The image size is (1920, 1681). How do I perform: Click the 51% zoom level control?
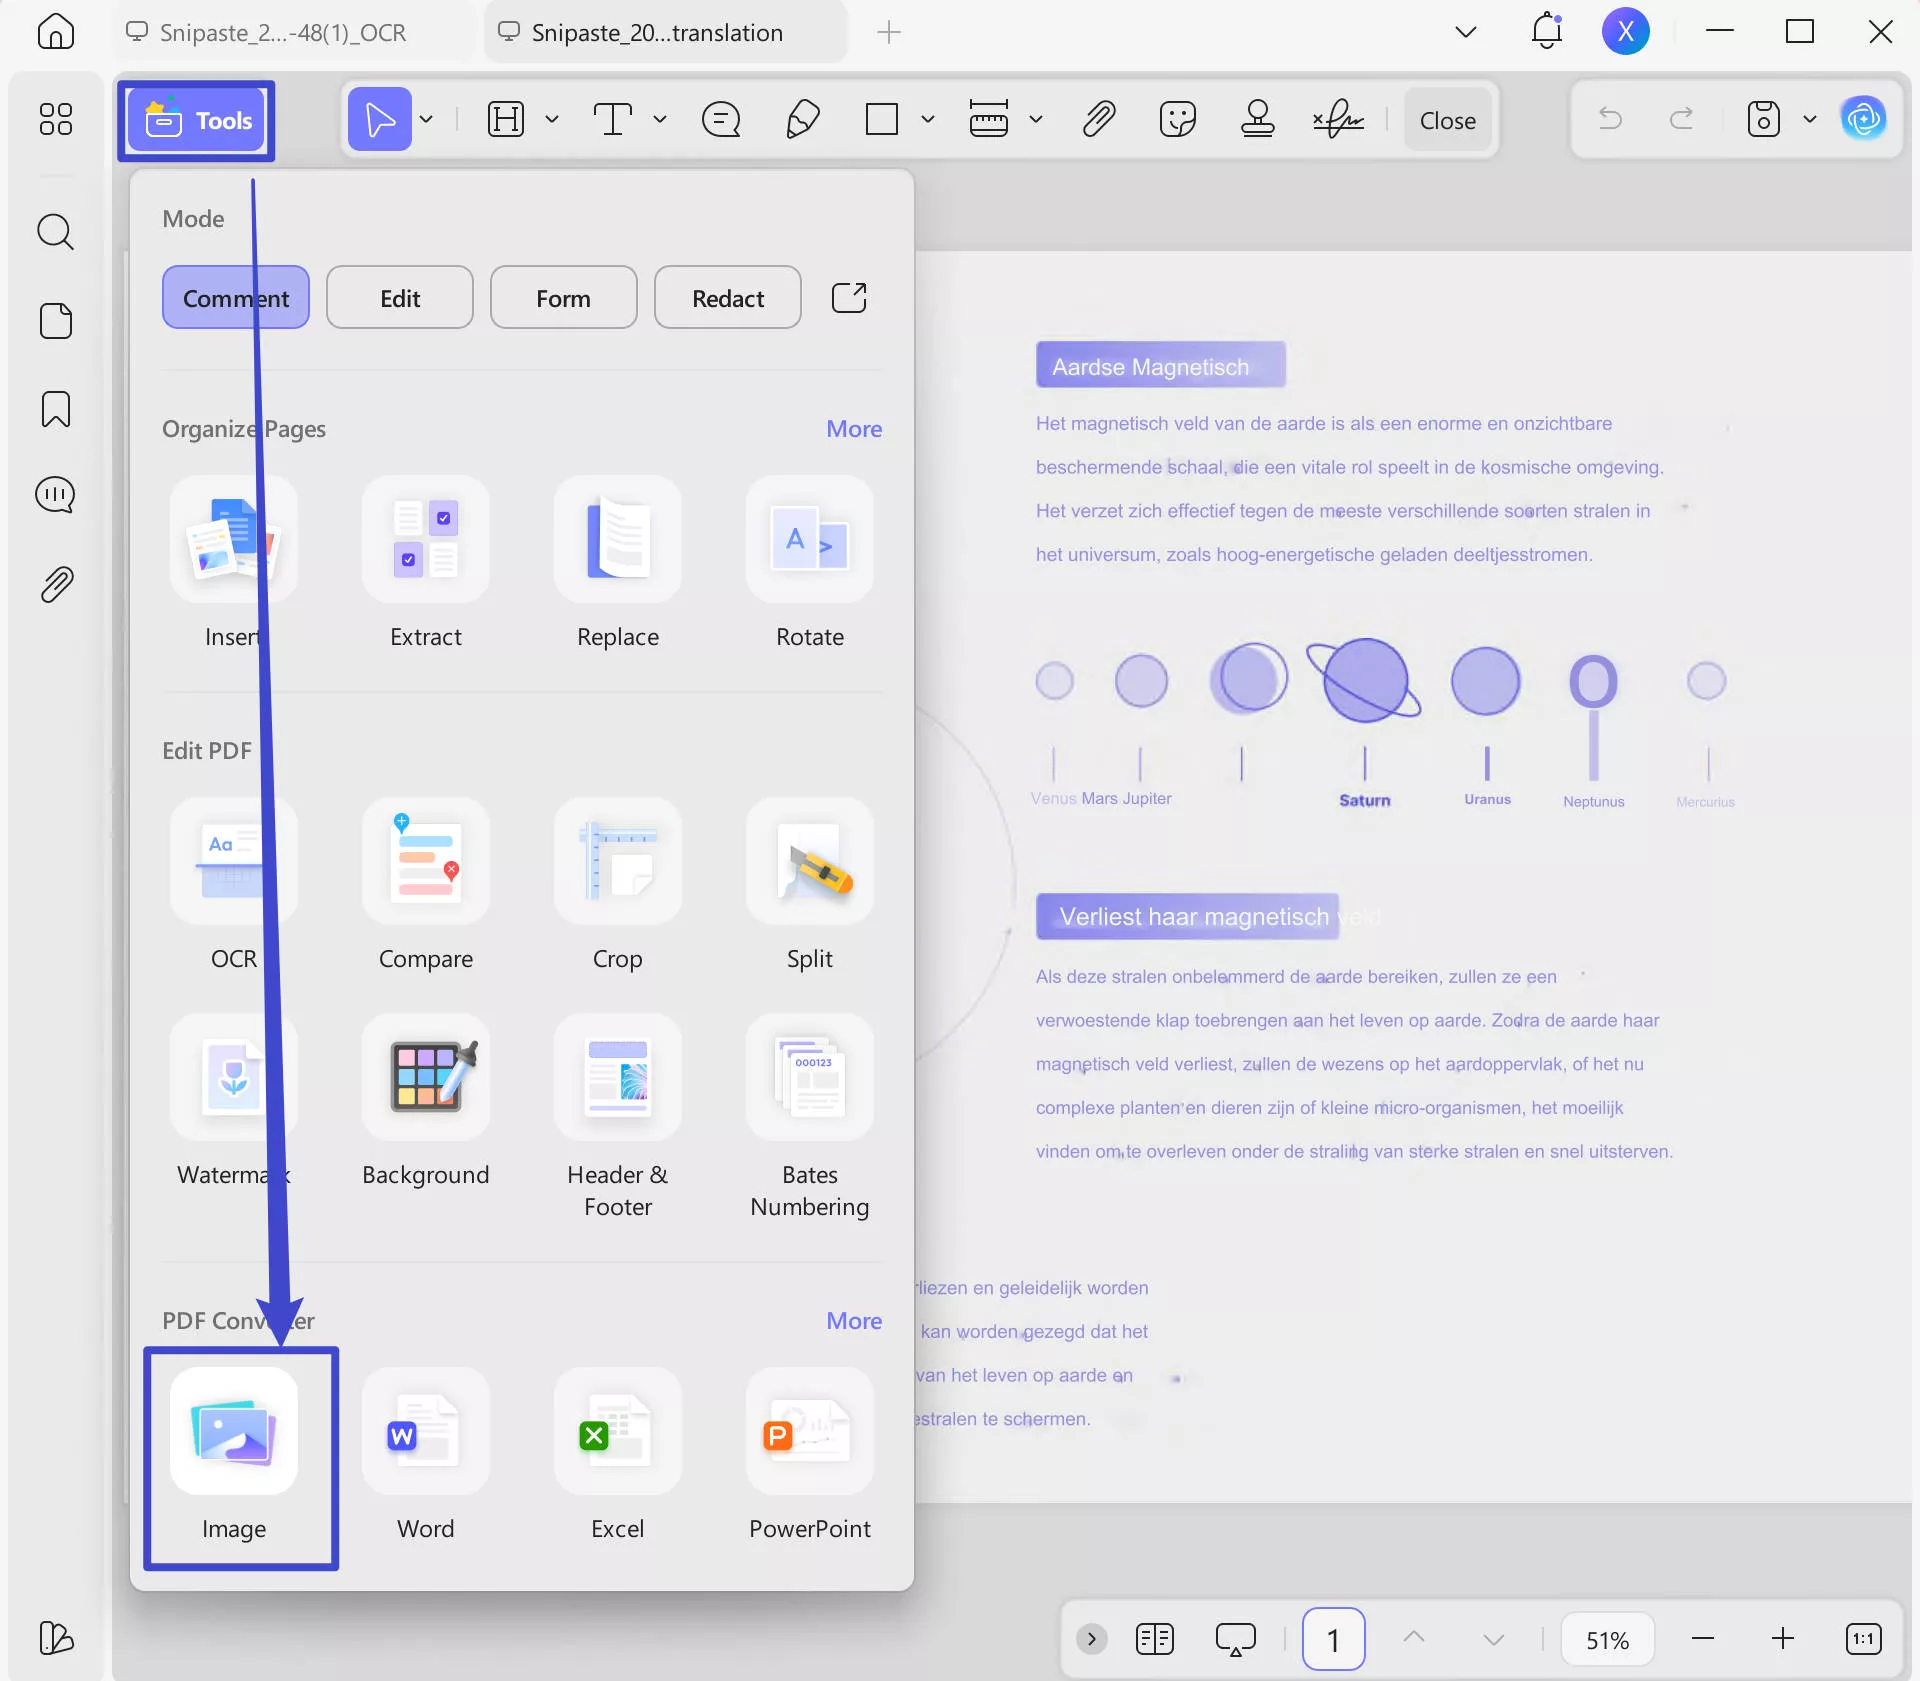[1606, 1638]
